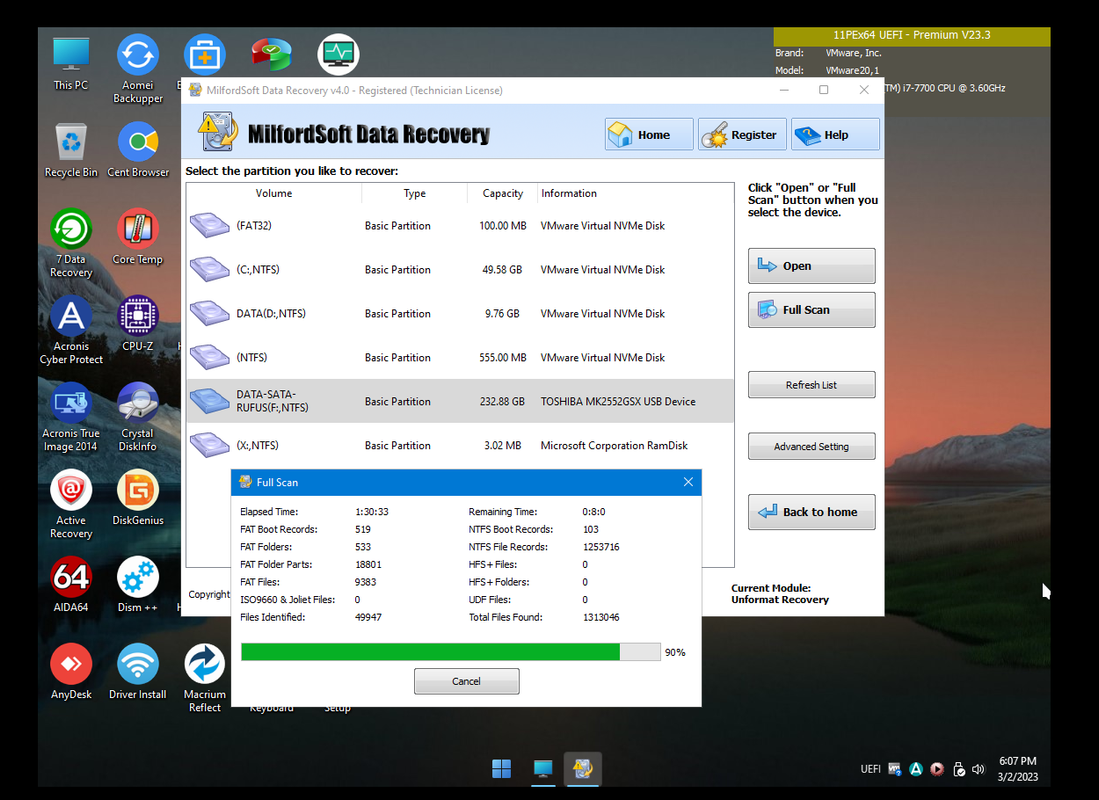Click the Full Scan progress bar
This screenshot has height=800, width=1099.
point(450,652)
